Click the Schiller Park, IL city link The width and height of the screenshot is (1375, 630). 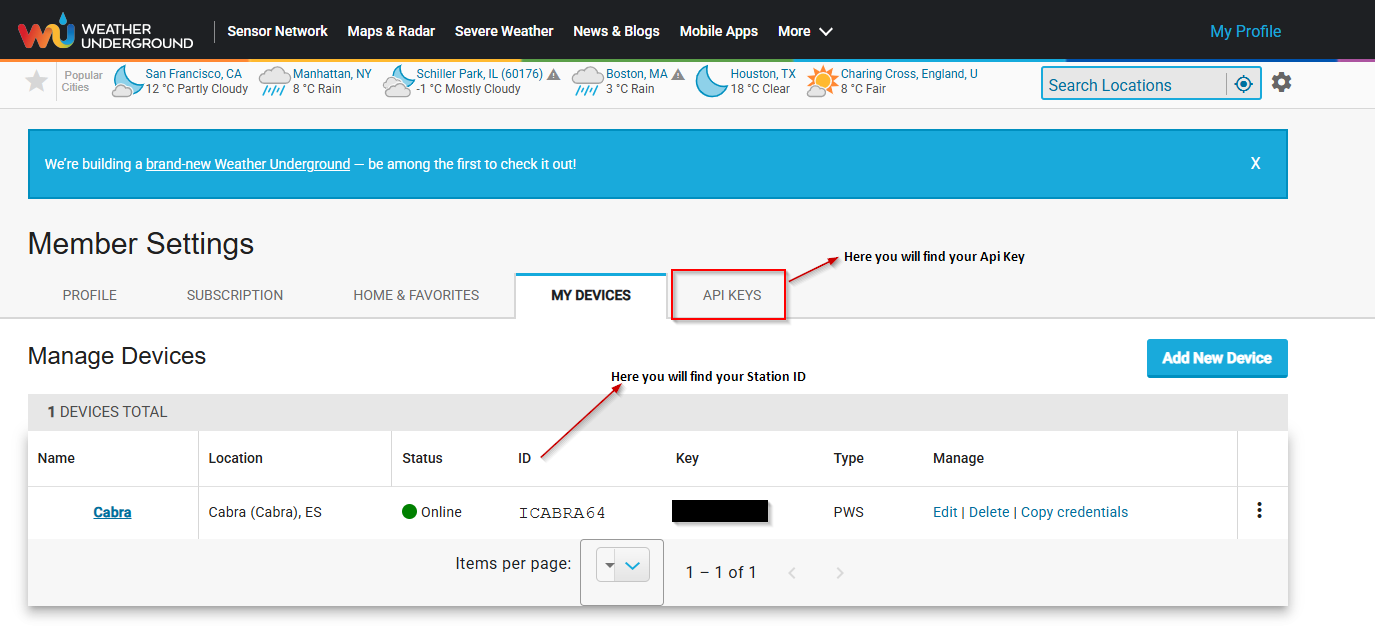point(480,74)
